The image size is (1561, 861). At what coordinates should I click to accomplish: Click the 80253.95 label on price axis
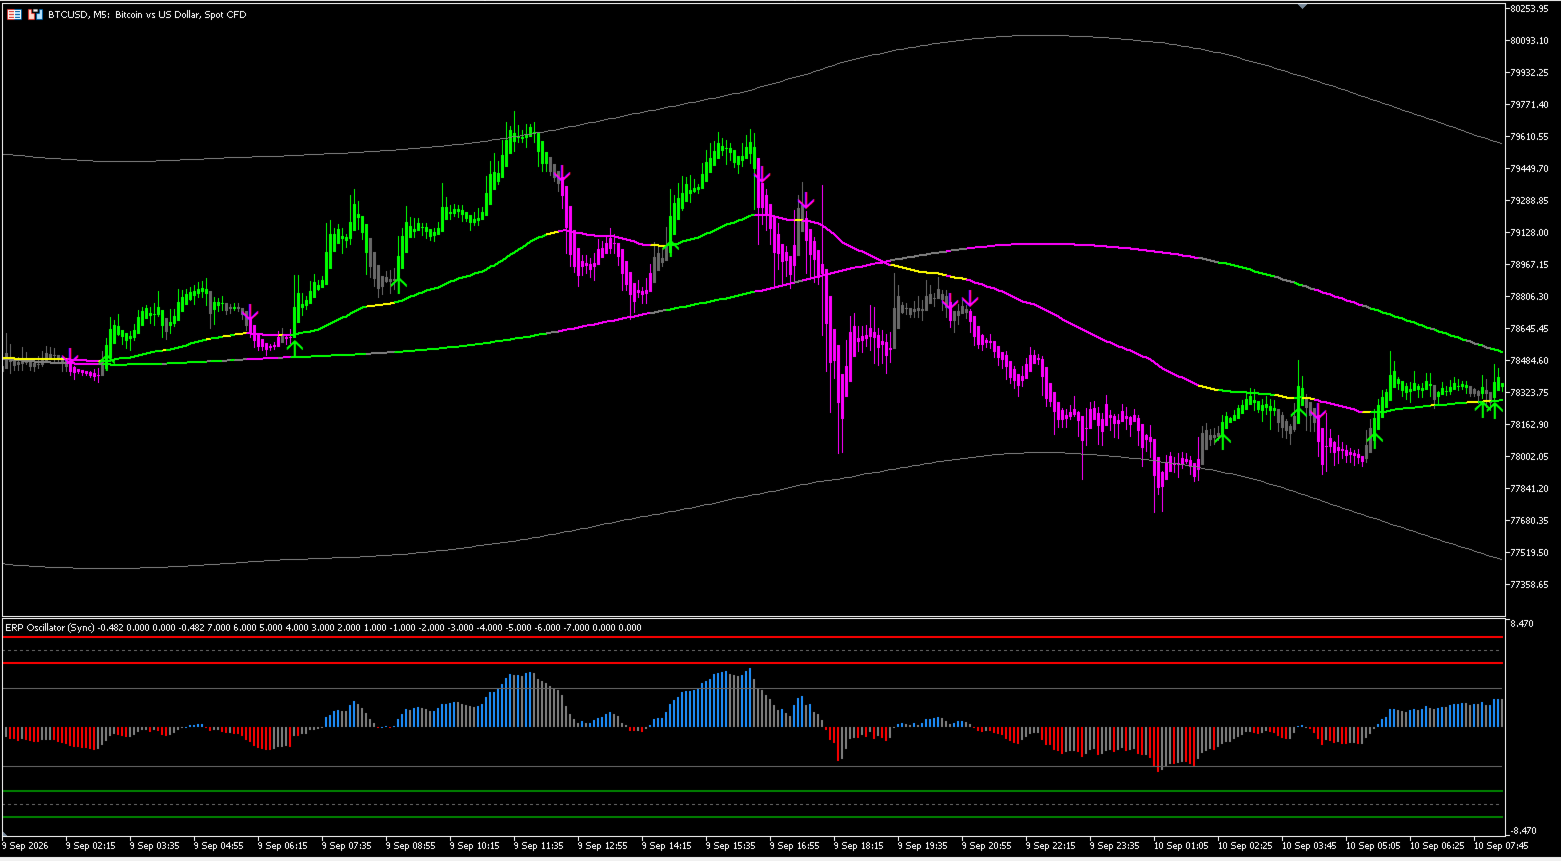tap(1530, 8)
